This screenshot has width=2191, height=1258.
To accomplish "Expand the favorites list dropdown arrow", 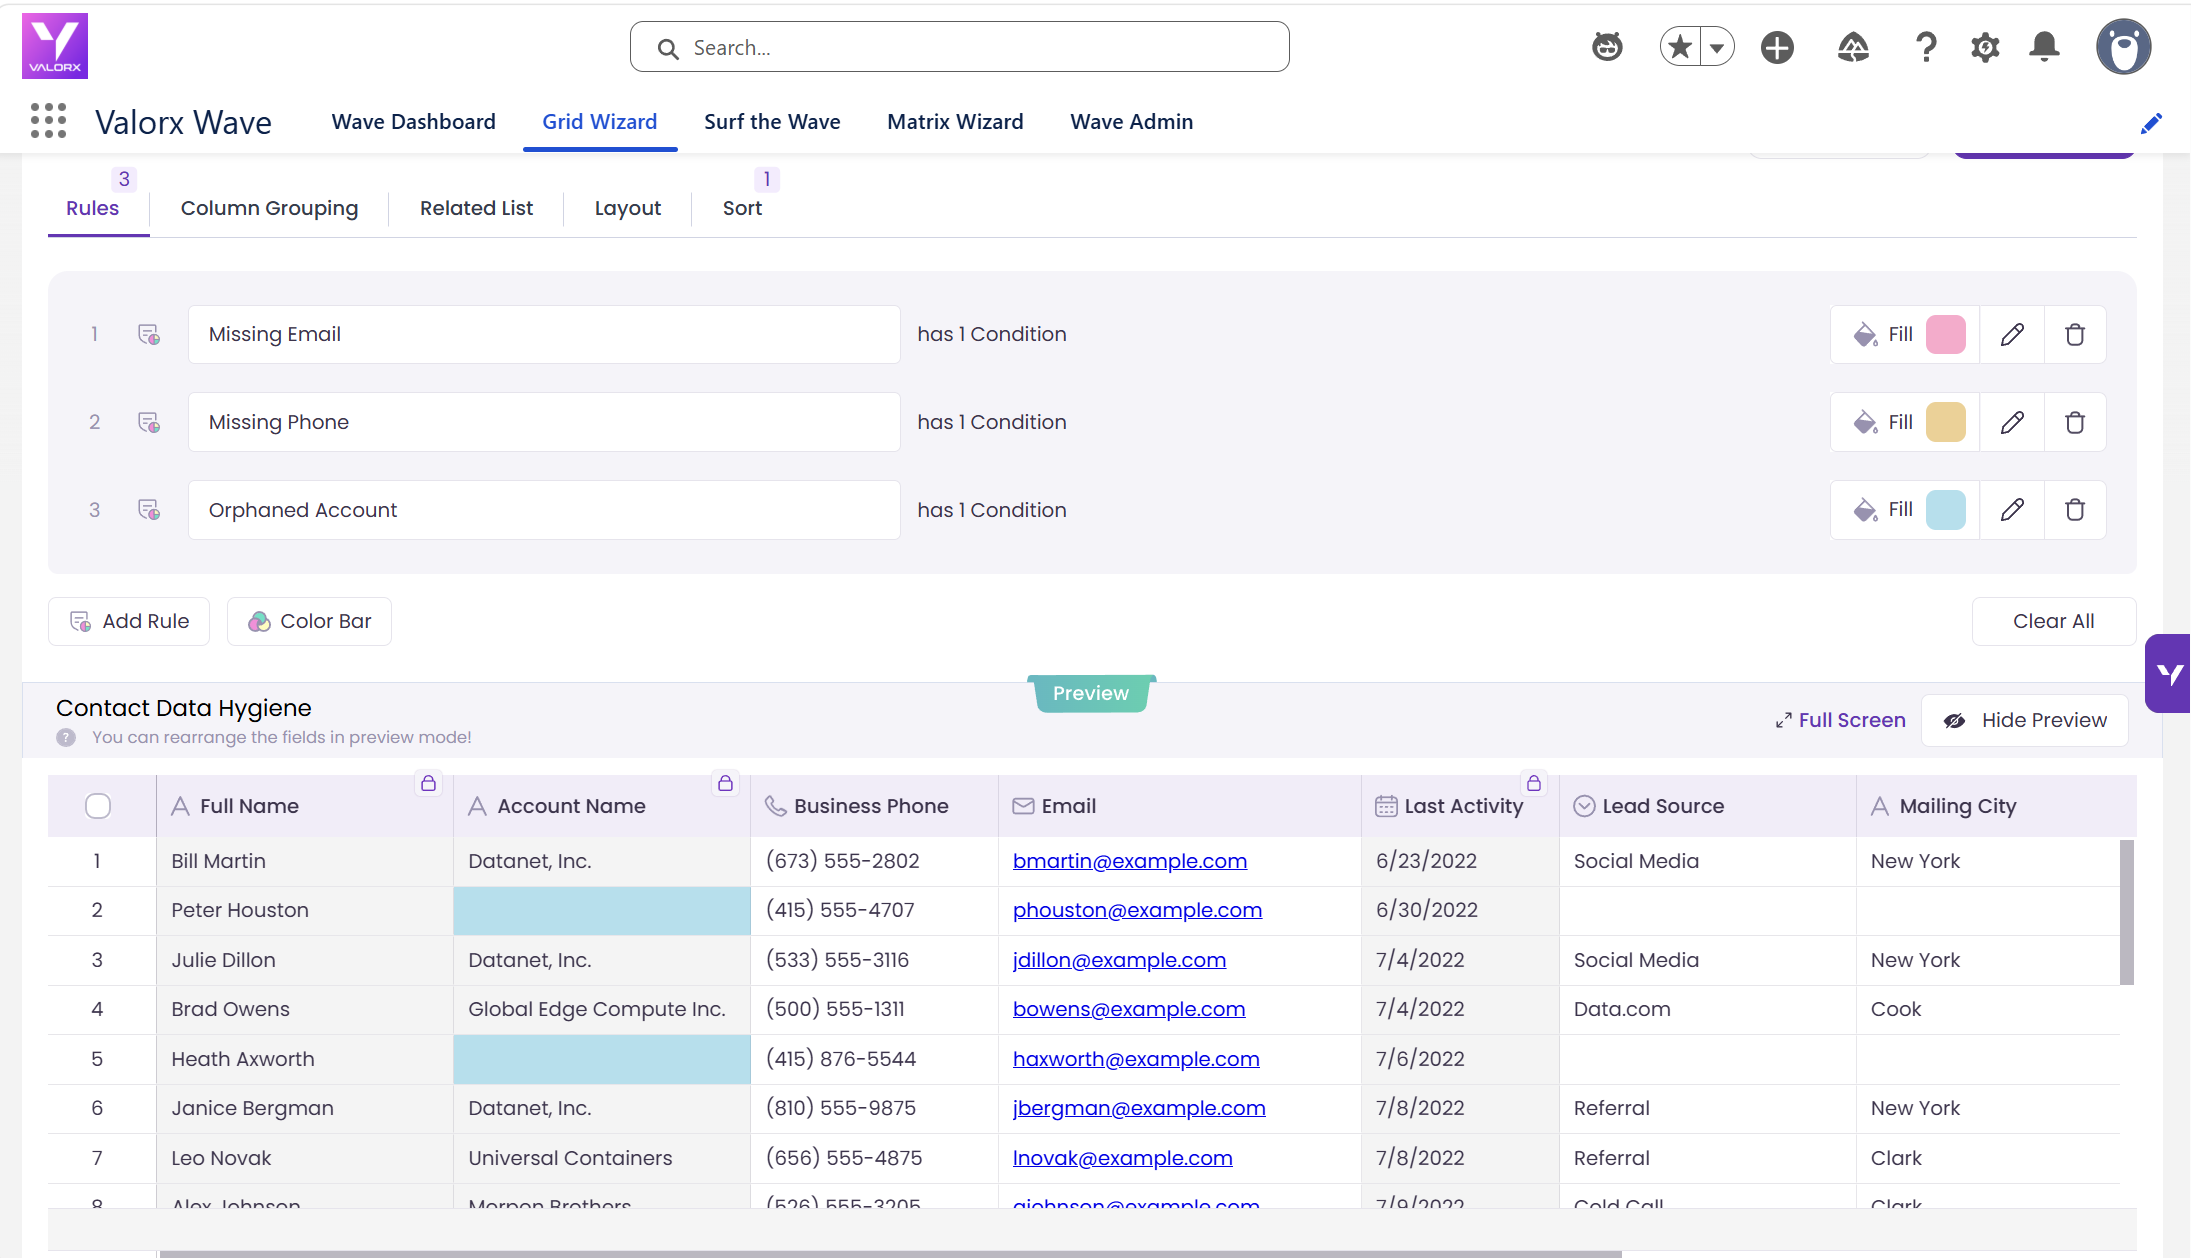I will [x=1717, y=47].
